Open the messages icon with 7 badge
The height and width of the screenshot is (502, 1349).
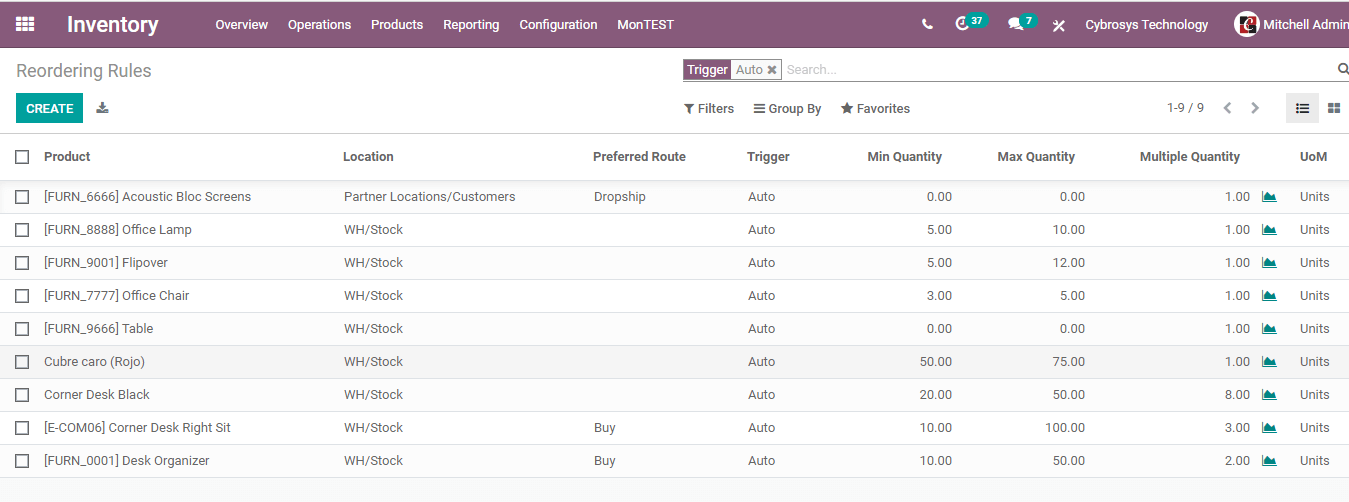(1021, 23)
